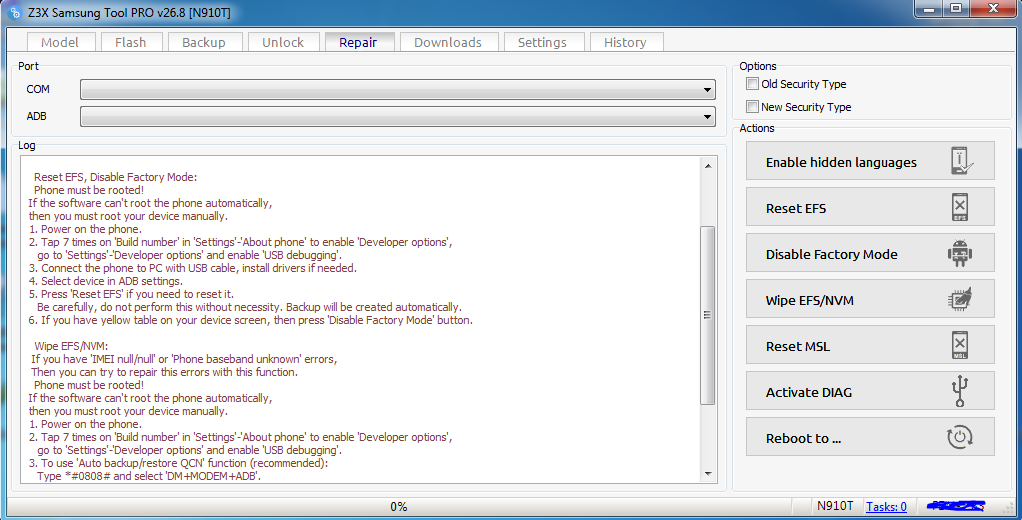Click the Android robot icon on Disable Factory Mode
The height and width of the screenshot is (520, 1022).
959,253
